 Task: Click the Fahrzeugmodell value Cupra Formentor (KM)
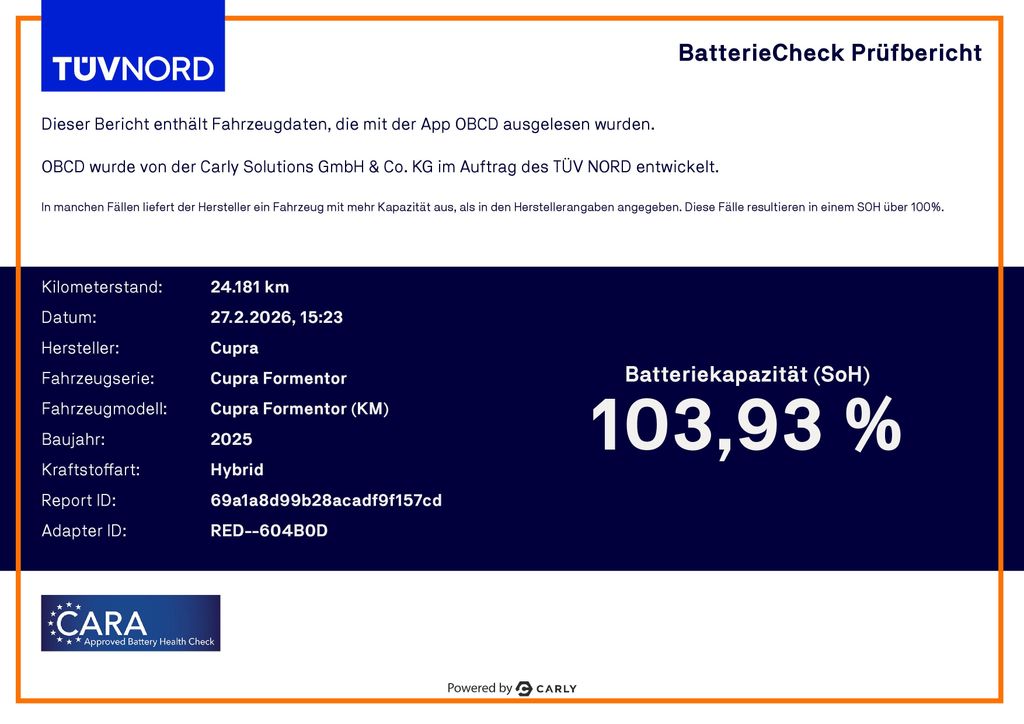click(x=299, y=409)
